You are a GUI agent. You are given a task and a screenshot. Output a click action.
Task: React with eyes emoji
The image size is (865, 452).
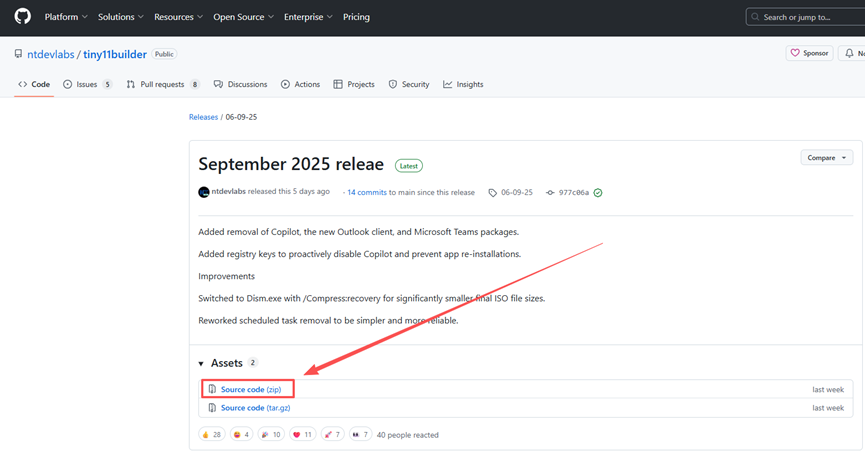pyautogui.click(x=360, y=435)
